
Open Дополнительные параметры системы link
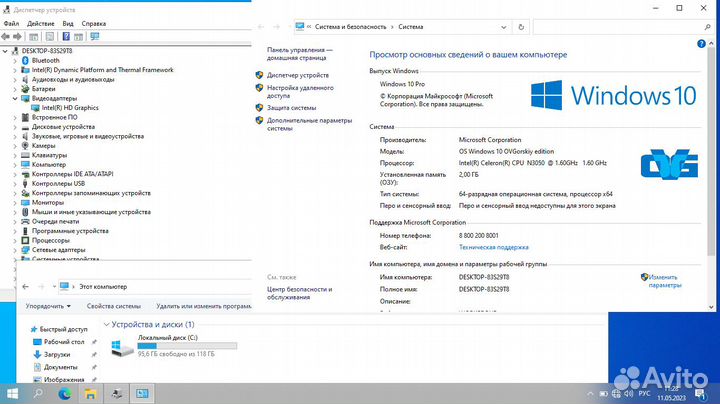point(309,124)
